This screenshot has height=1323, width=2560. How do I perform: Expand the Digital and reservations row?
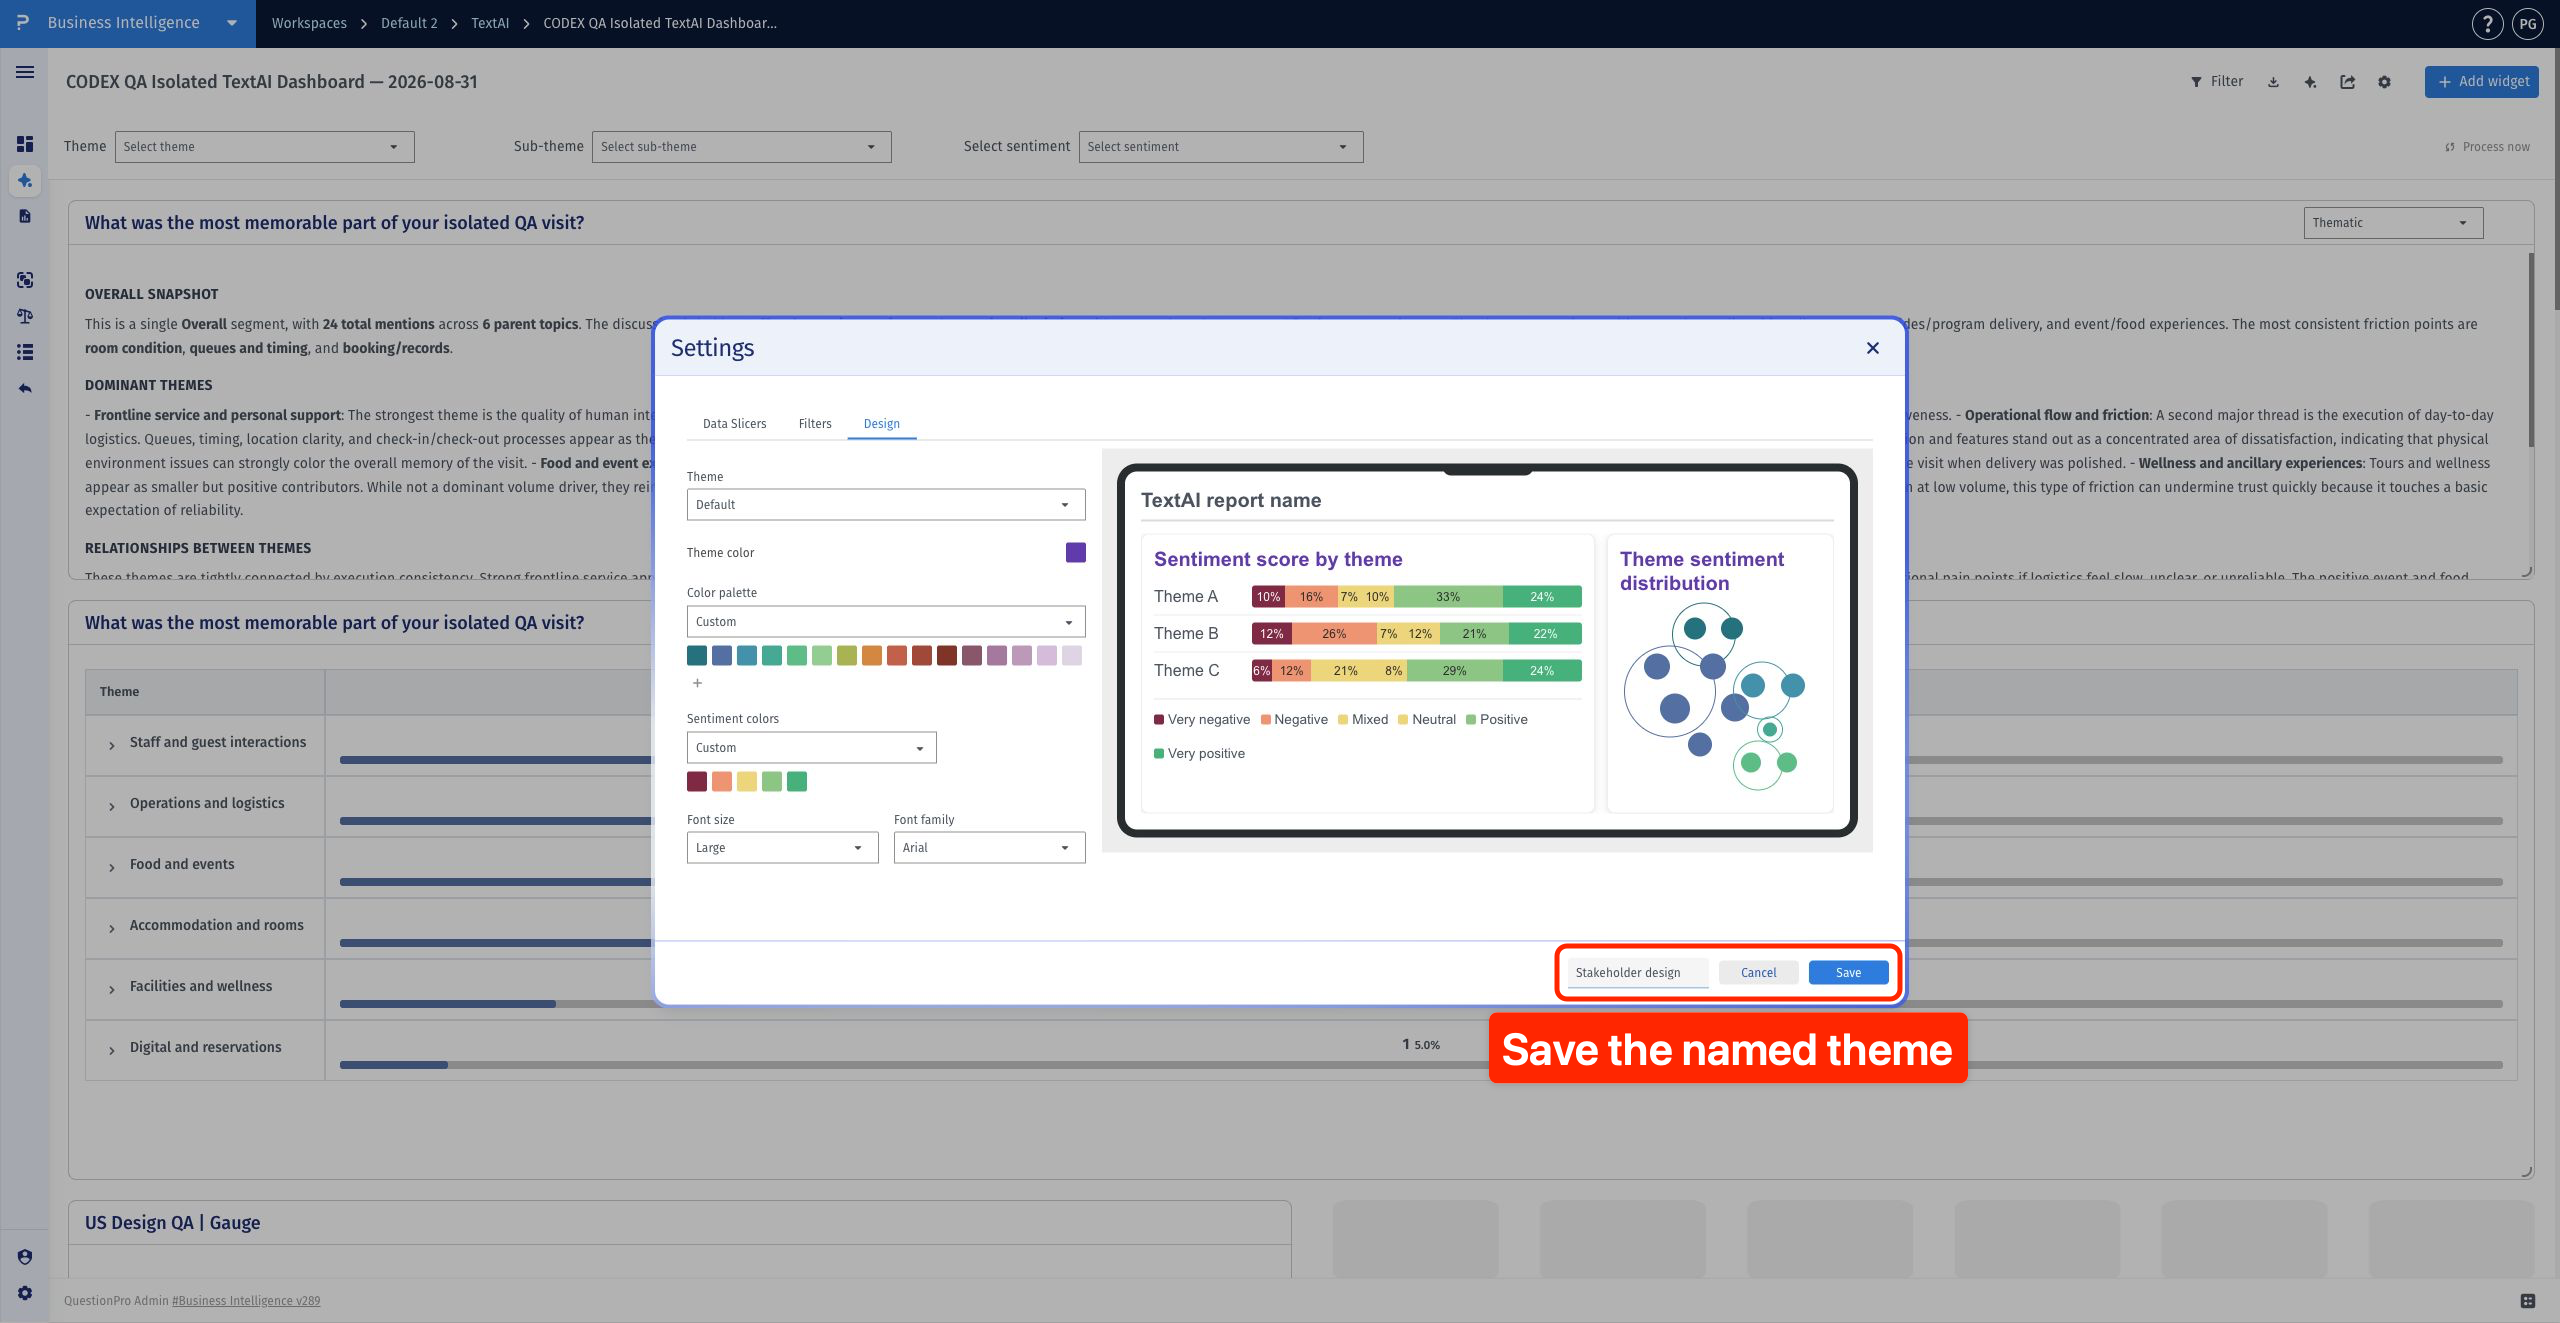(112, 1049)
